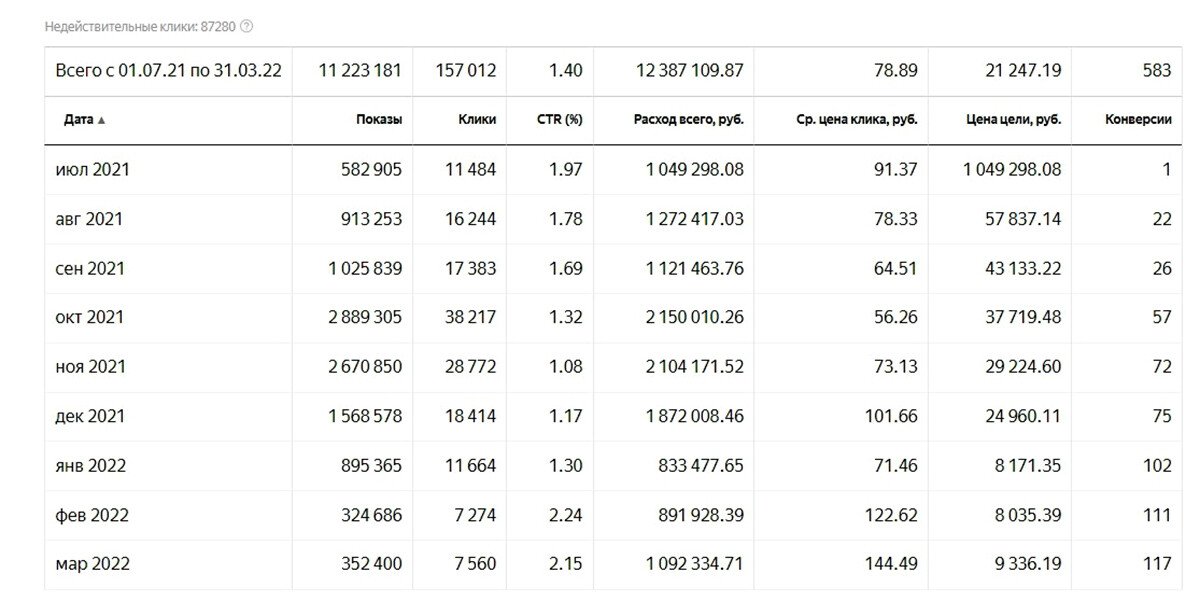Click the Всего с 01.07.21 по 31.03.22 total label

point(168,71)
